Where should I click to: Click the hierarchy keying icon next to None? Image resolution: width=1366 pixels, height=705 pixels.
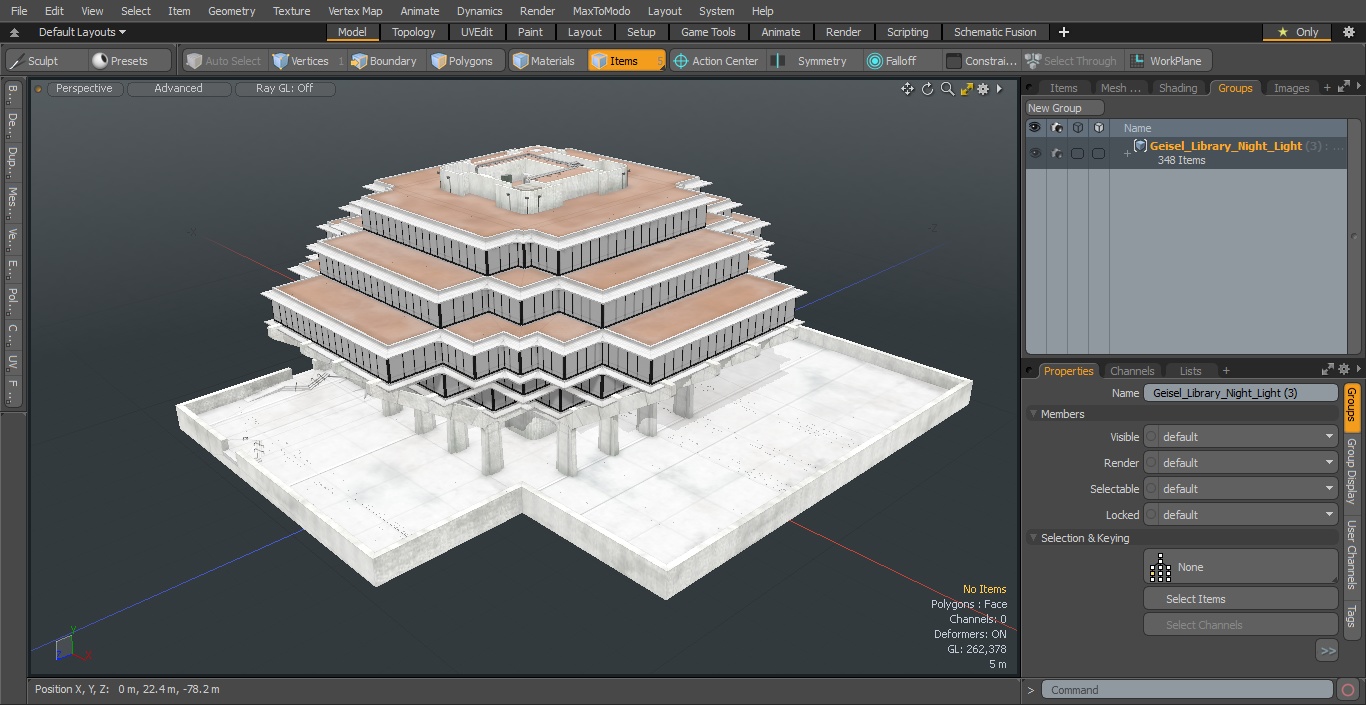point(1160,568)
